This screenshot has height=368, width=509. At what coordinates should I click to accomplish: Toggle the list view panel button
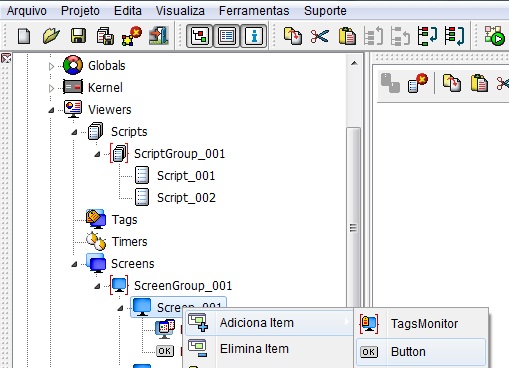pos(227,36)
